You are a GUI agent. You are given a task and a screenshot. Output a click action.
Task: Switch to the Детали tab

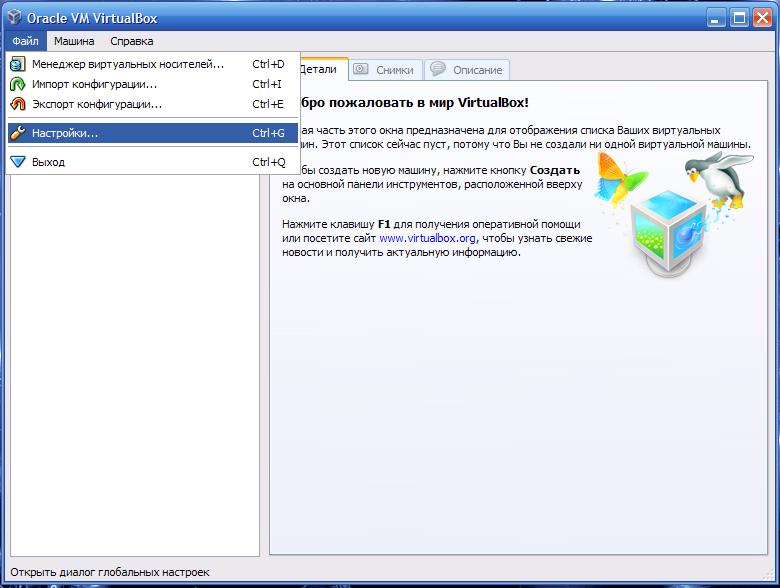[323, 69]
